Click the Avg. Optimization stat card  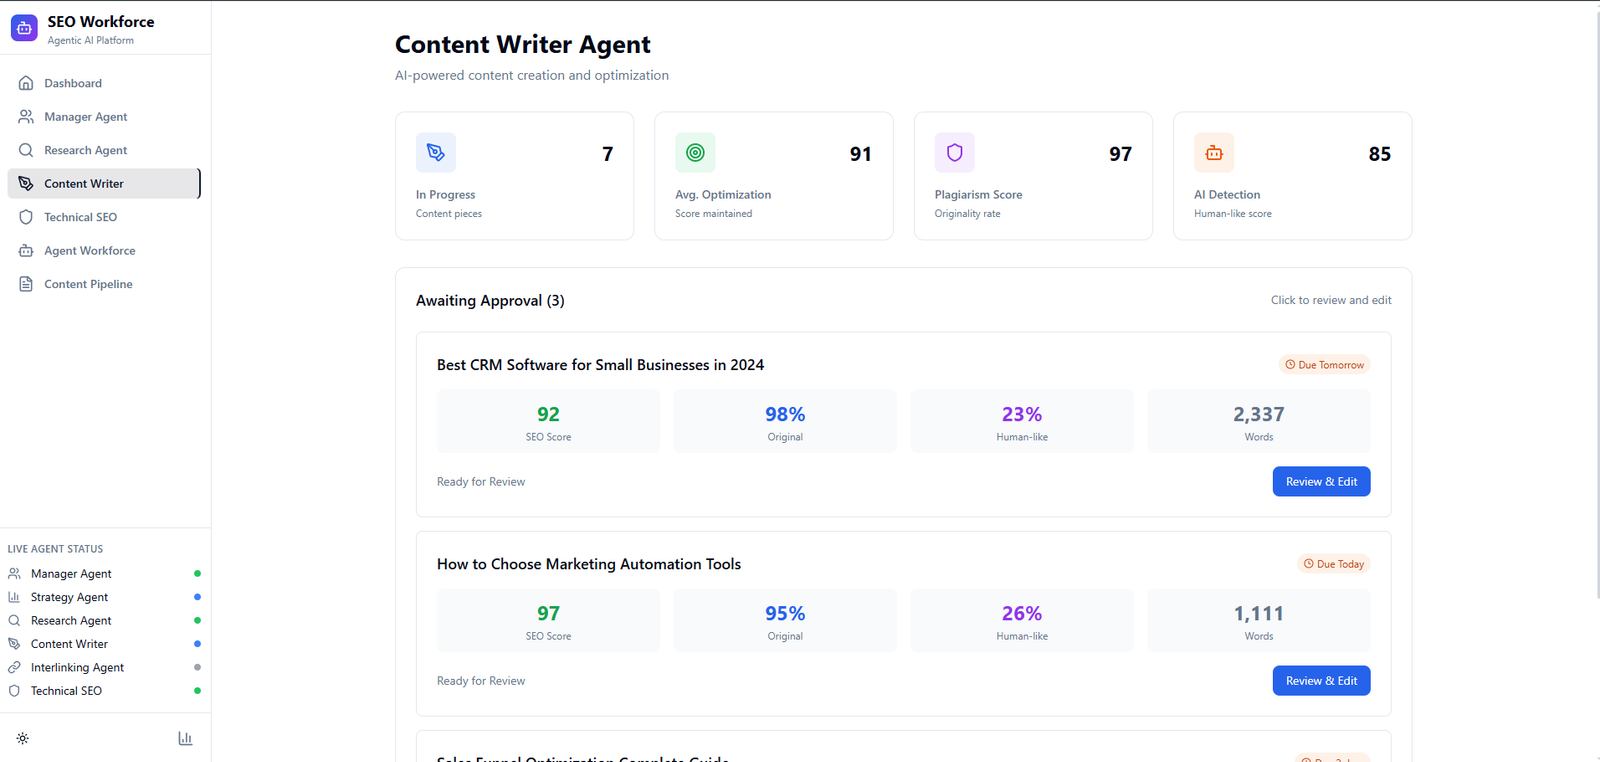tap(774, 176)
